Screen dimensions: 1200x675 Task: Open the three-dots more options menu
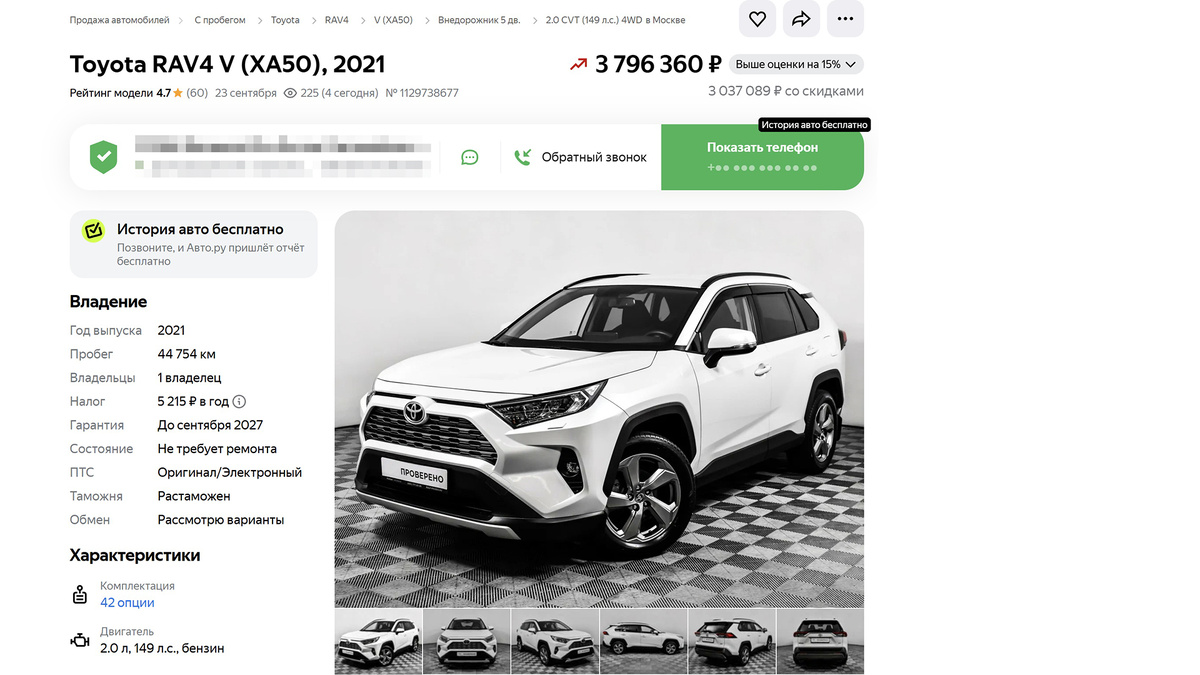pyautogui.click(x=845, y=19)
